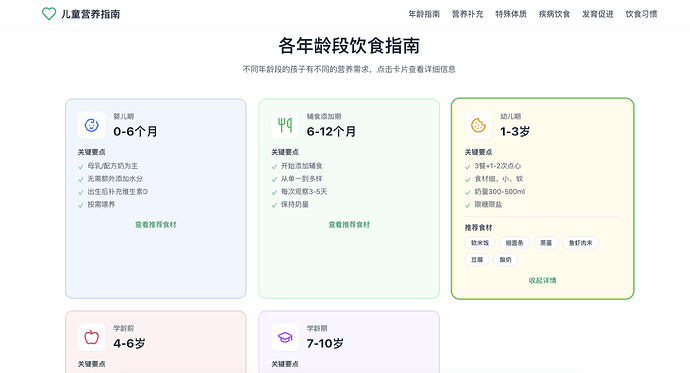Click the 豆腐 food tag
The image size is (690, 373).
click(477, 260)
